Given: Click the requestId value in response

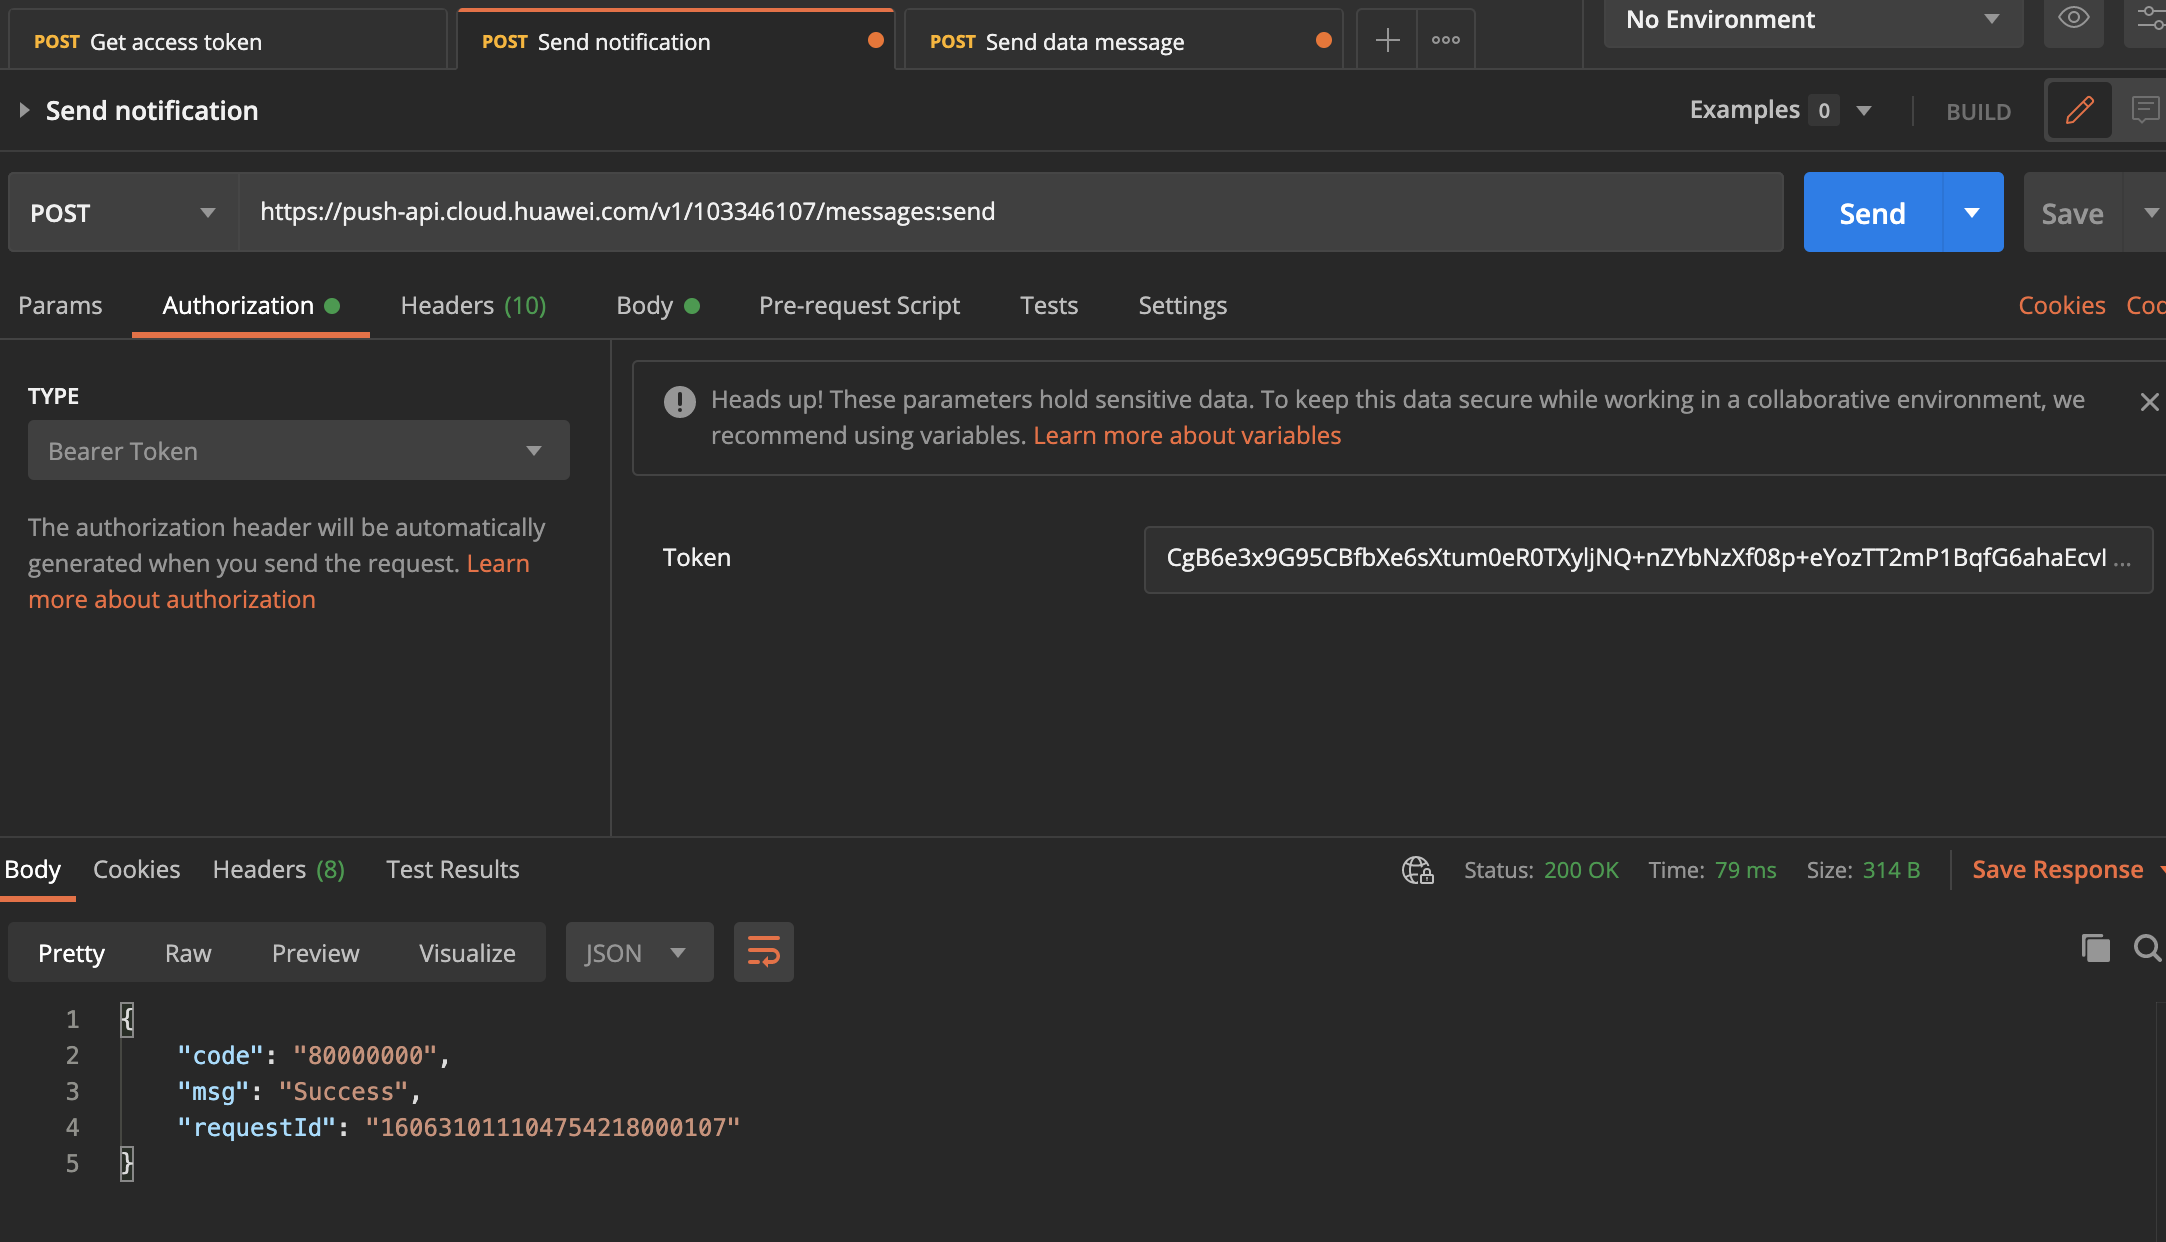Looking at the screenshot, I should tap(553, 1127).
